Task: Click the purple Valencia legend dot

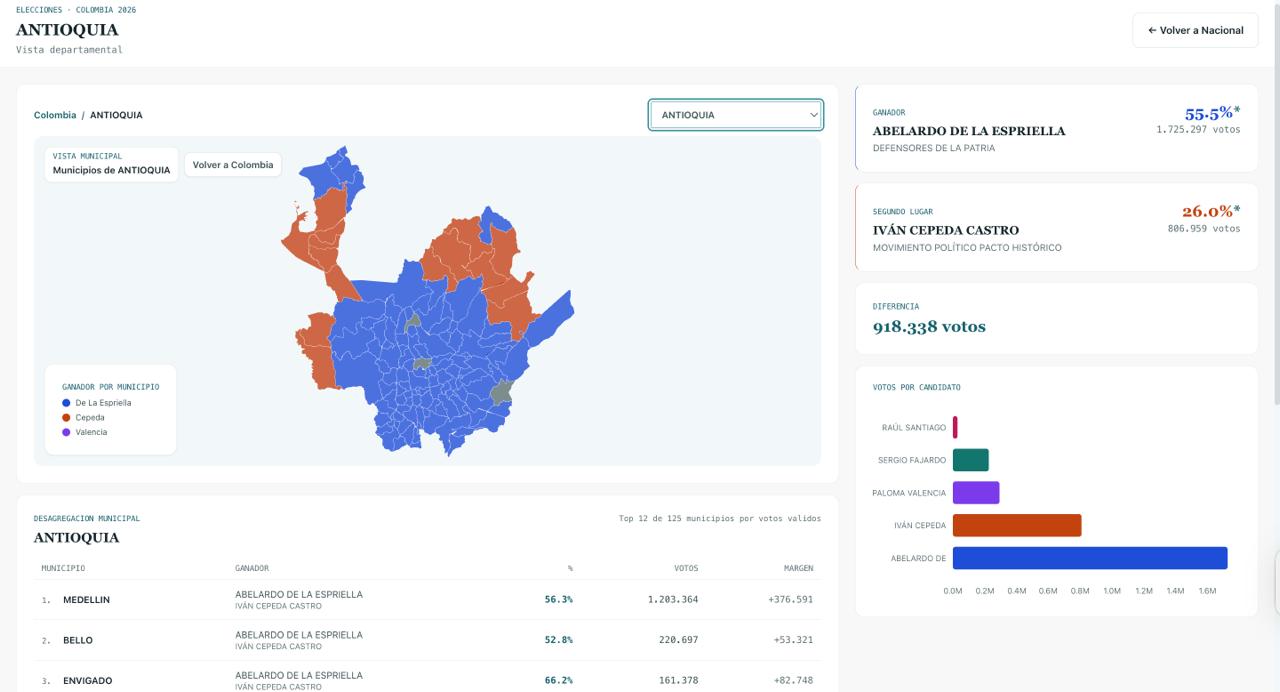Action: click(66, 432)
